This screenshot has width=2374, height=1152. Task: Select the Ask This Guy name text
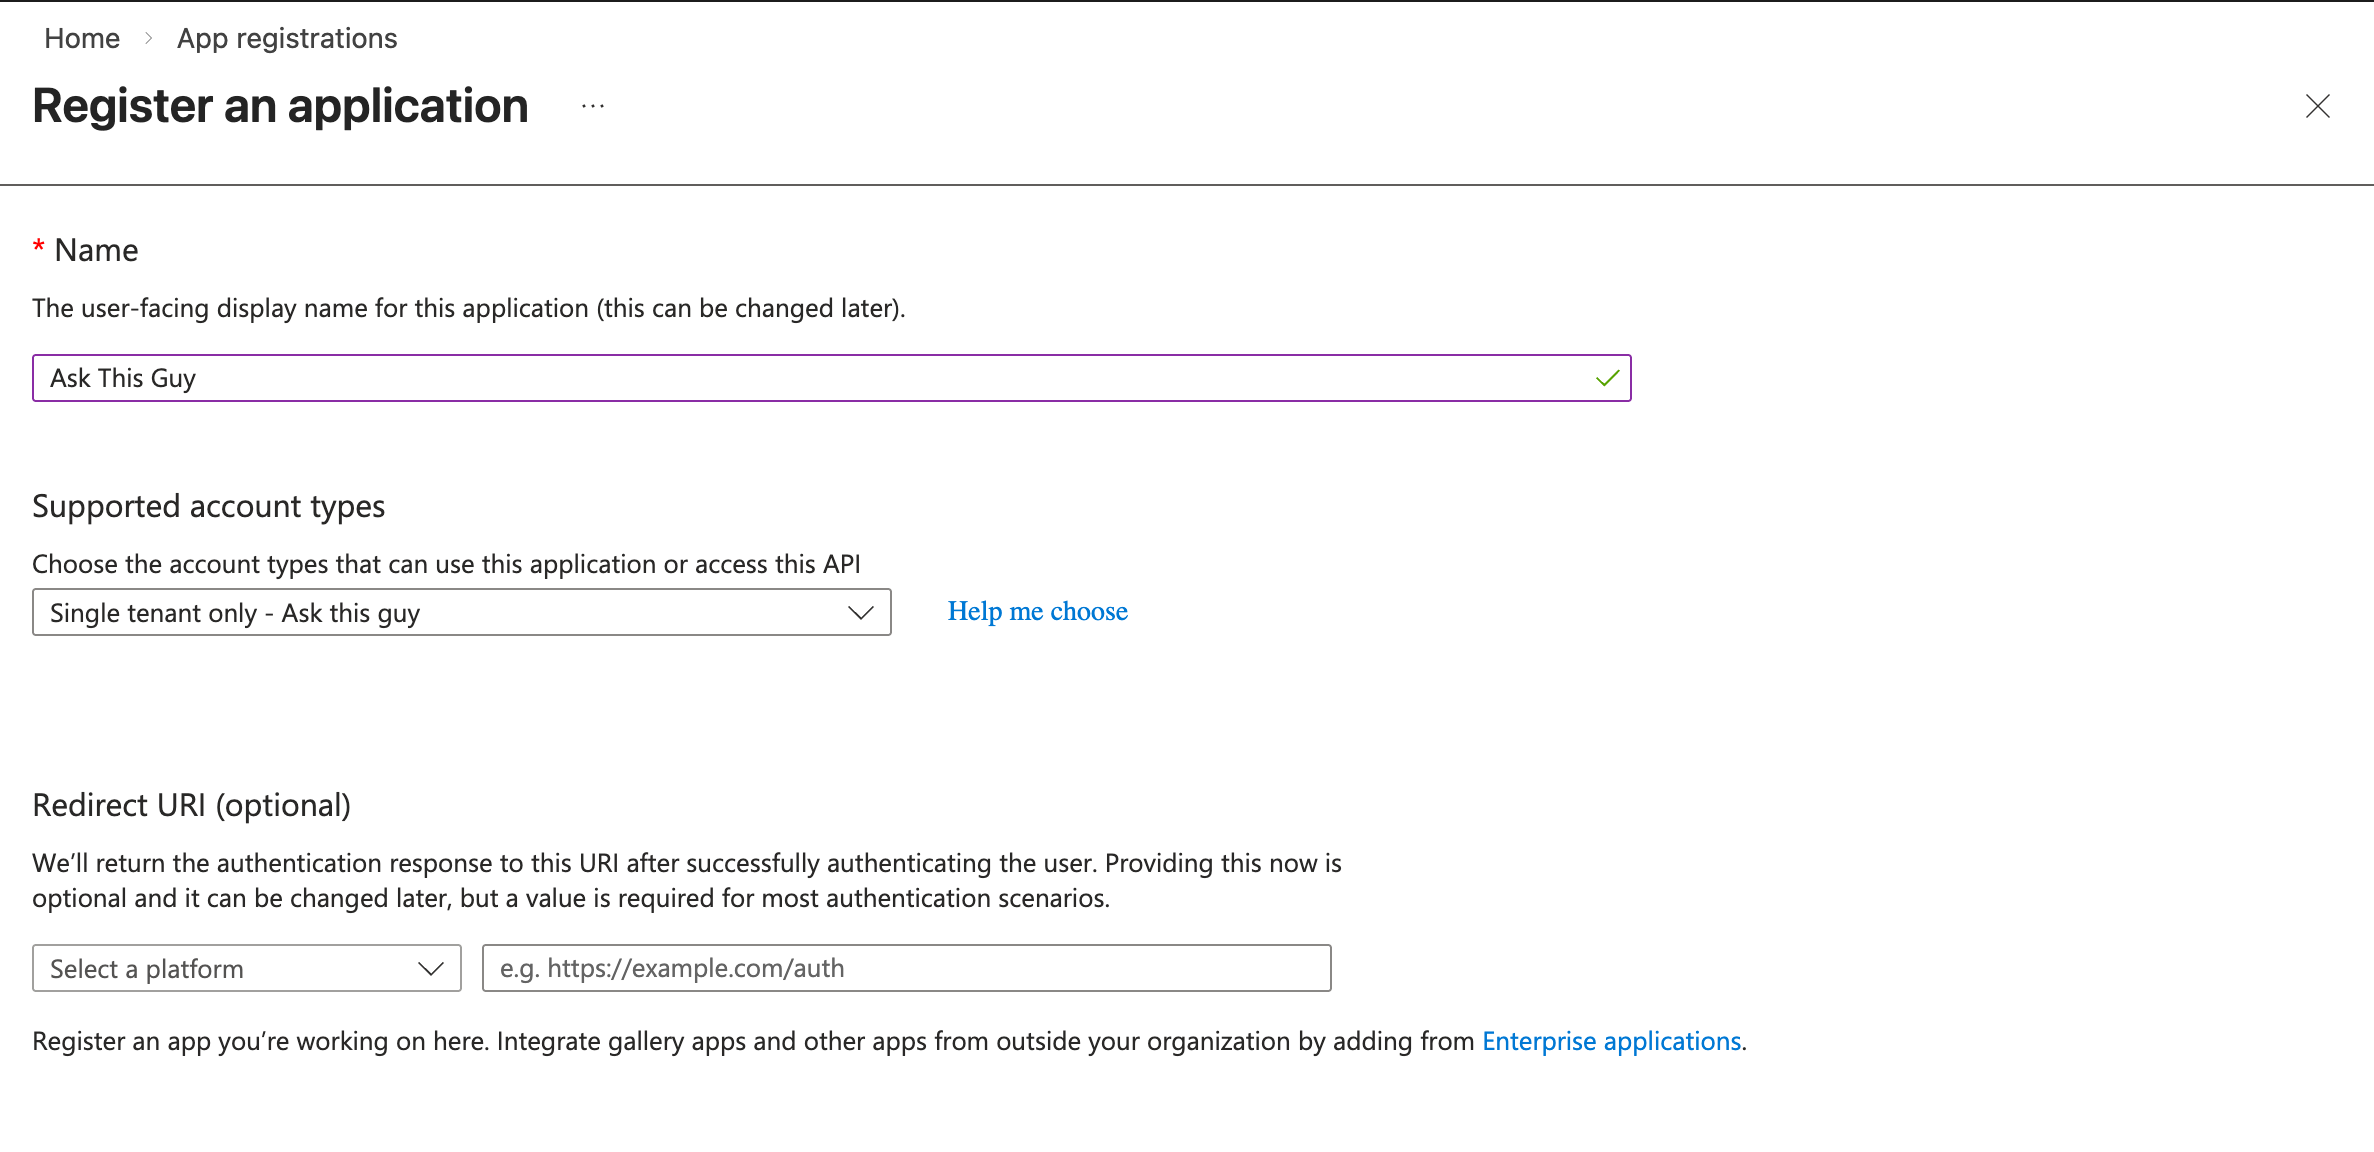[123, 378]
